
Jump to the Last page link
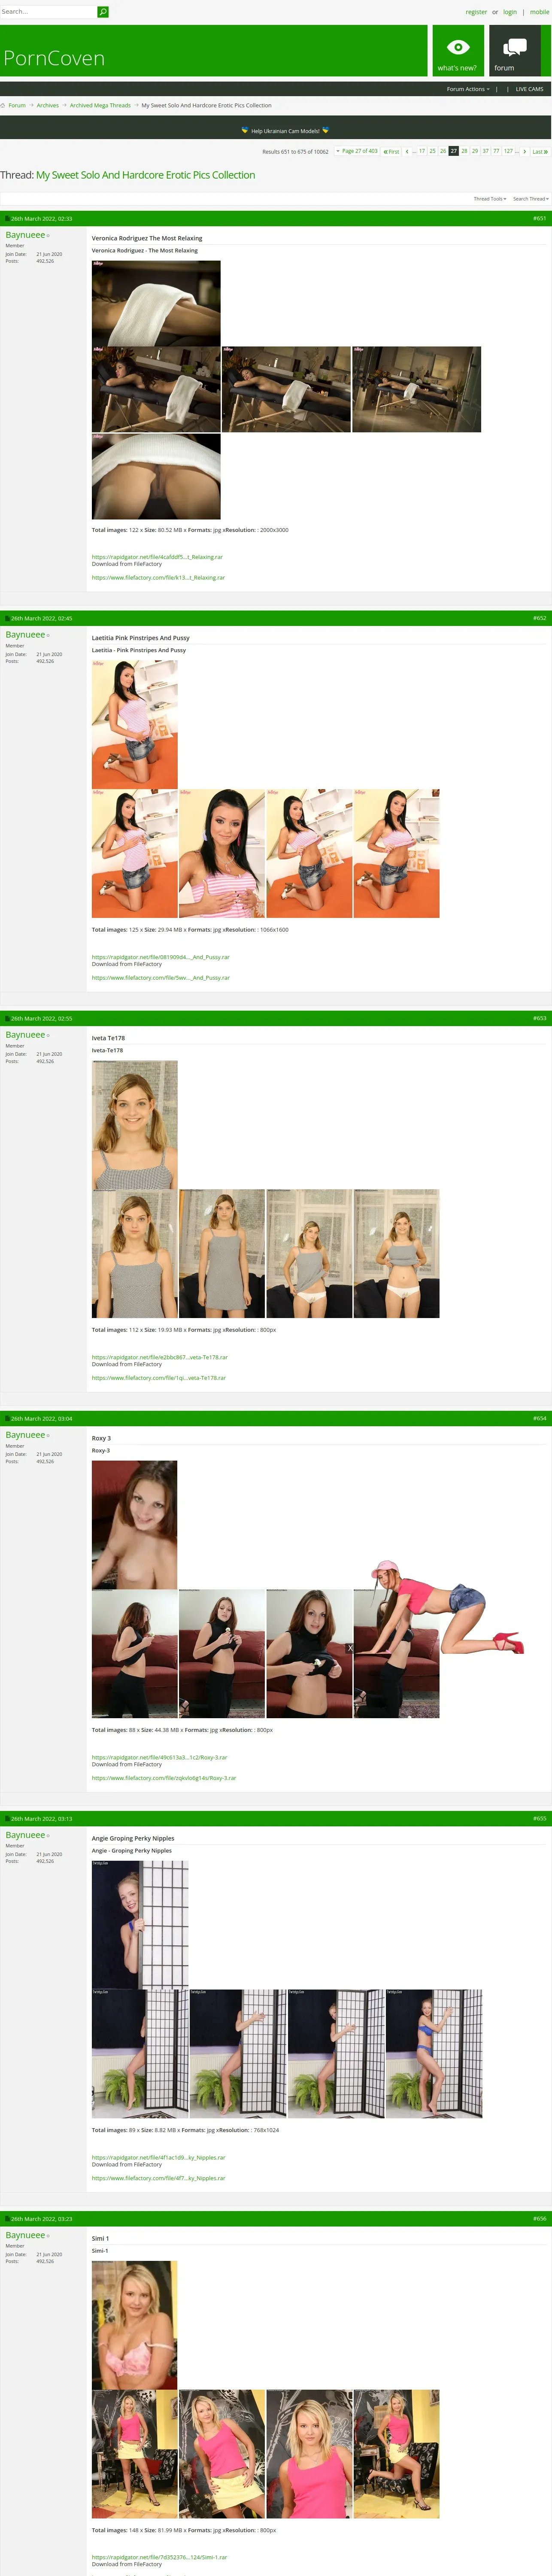[540, 151]
